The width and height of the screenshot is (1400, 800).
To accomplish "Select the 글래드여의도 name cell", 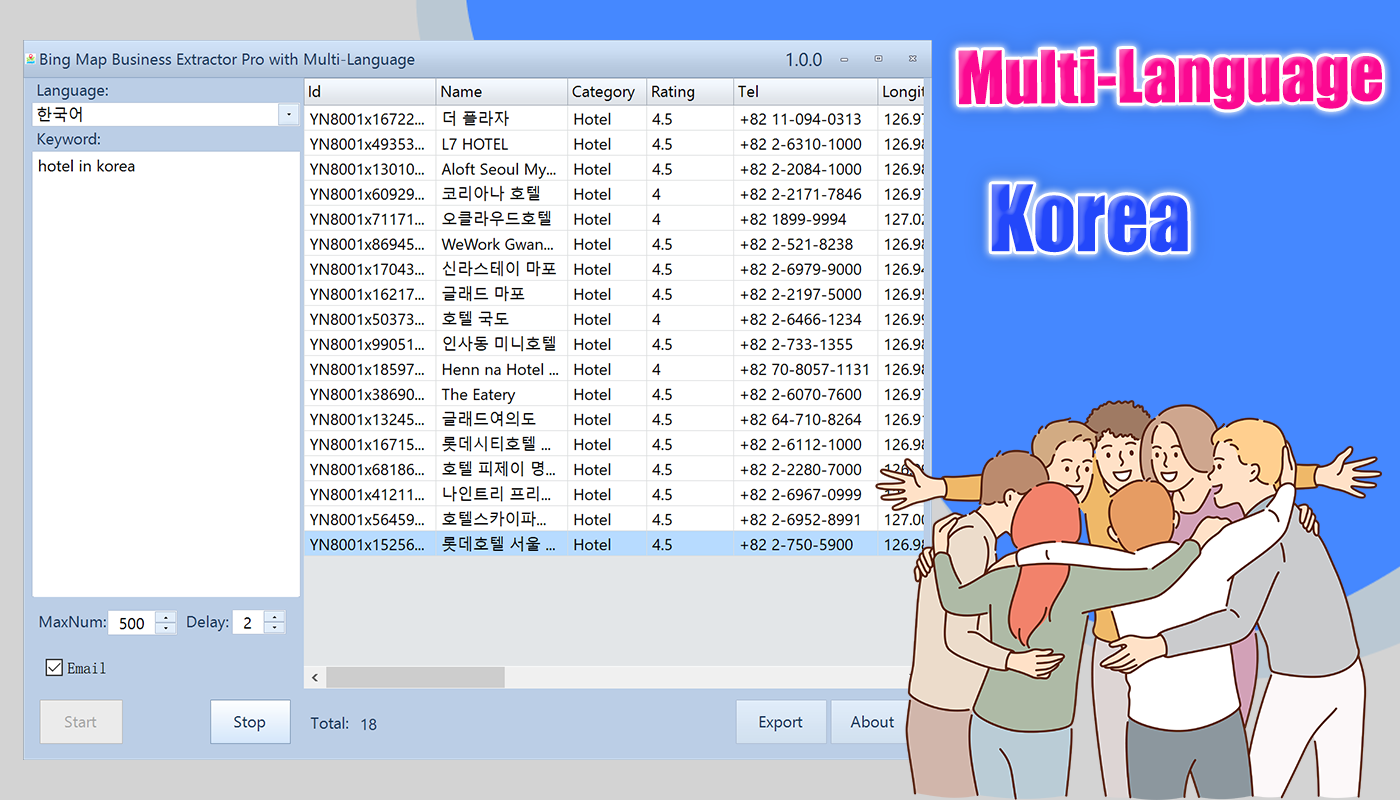I will [x=502, y=419].
